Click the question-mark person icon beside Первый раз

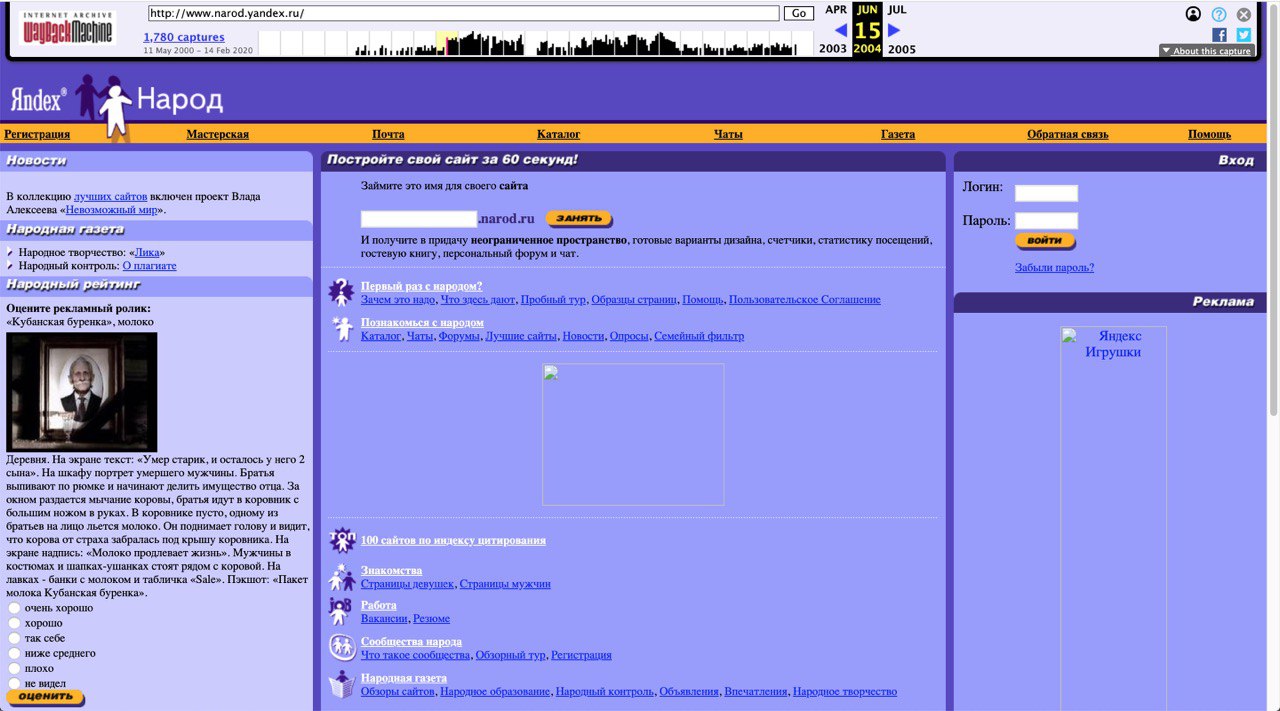click(341, 292)
